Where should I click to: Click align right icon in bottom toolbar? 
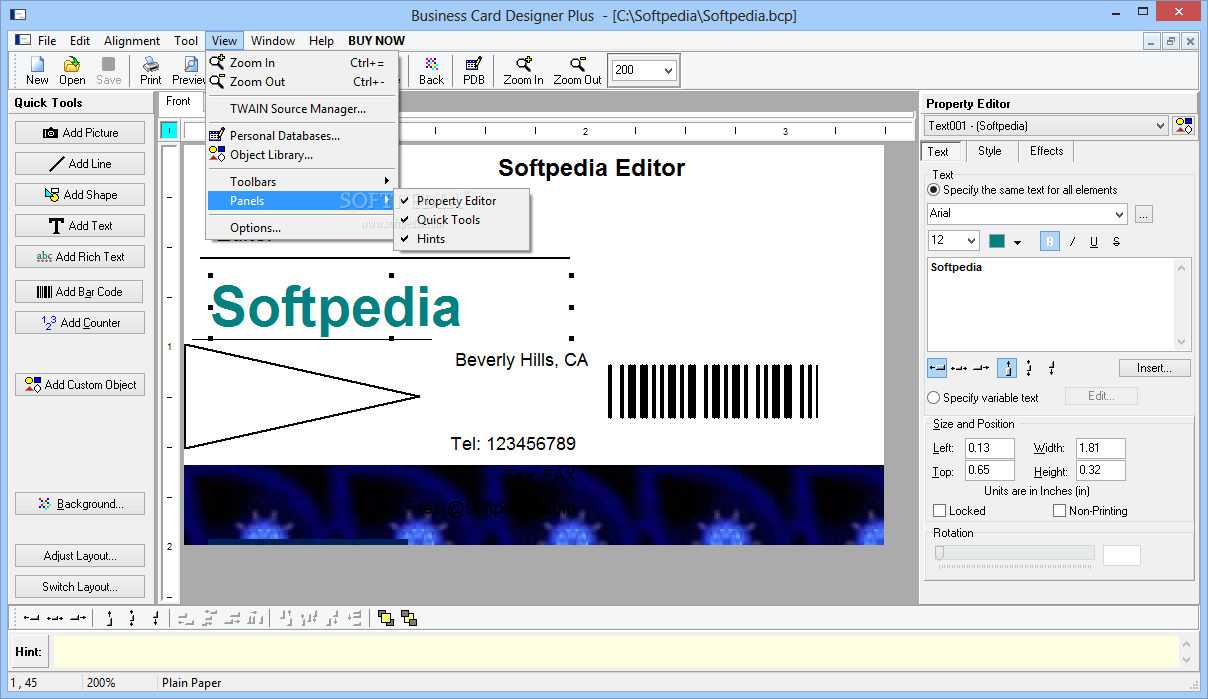pos(78,618)
